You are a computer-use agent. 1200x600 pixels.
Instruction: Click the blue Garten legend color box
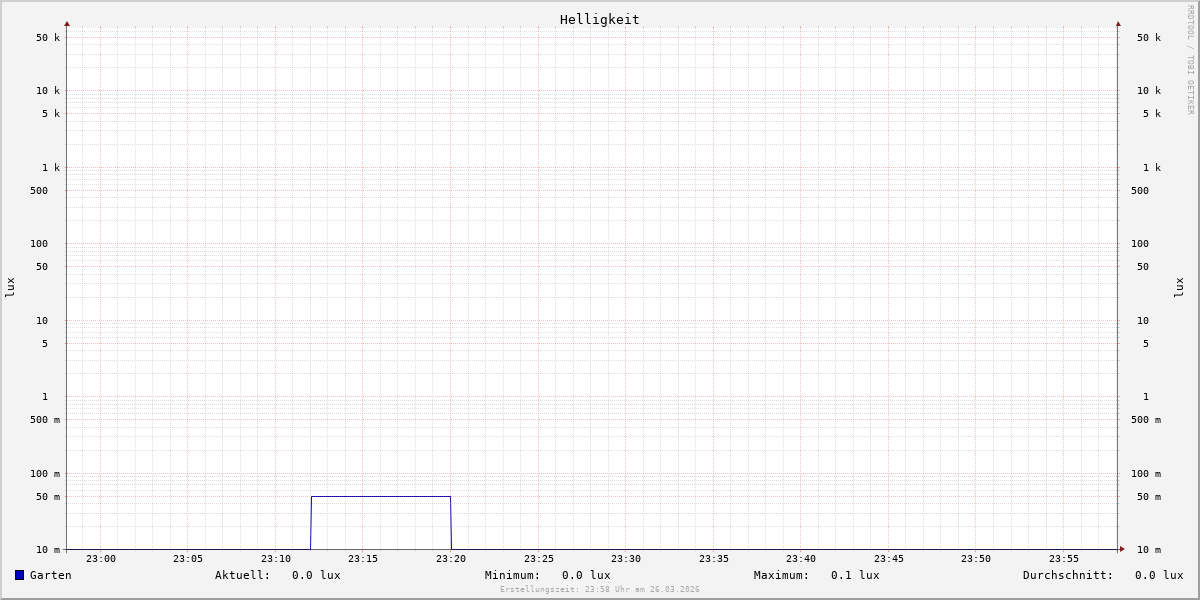pyautogui.click(x=19, y=575)
